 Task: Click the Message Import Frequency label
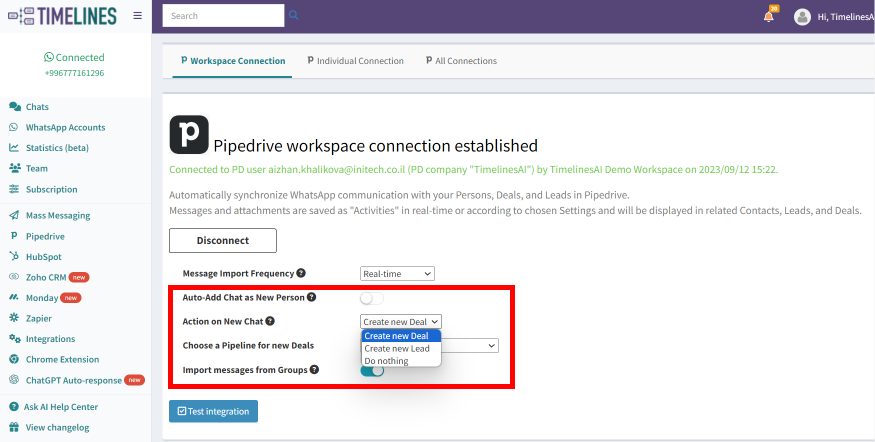[238, 273]
